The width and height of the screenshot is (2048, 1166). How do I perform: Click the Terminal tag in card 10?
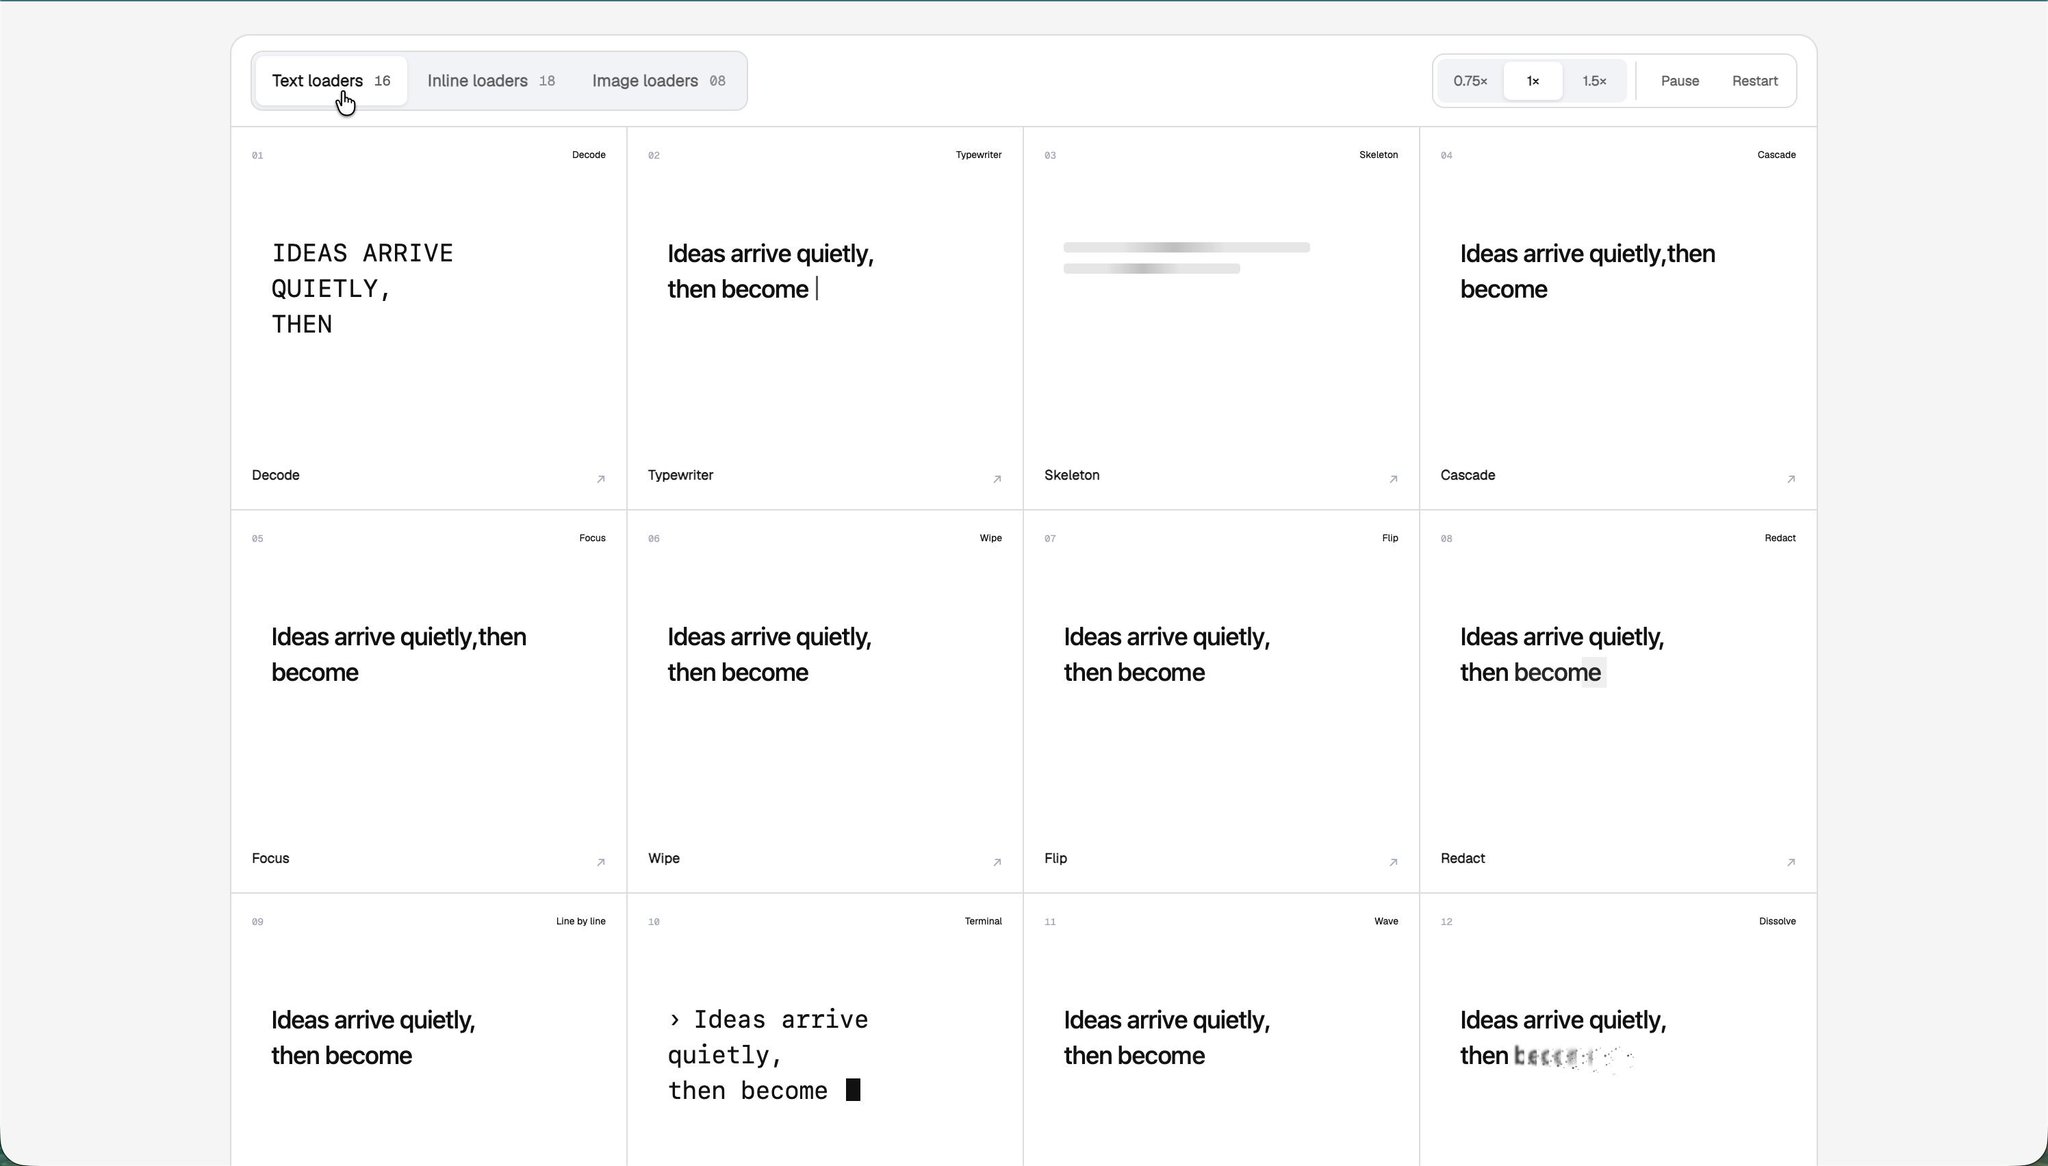coord(983,921)
